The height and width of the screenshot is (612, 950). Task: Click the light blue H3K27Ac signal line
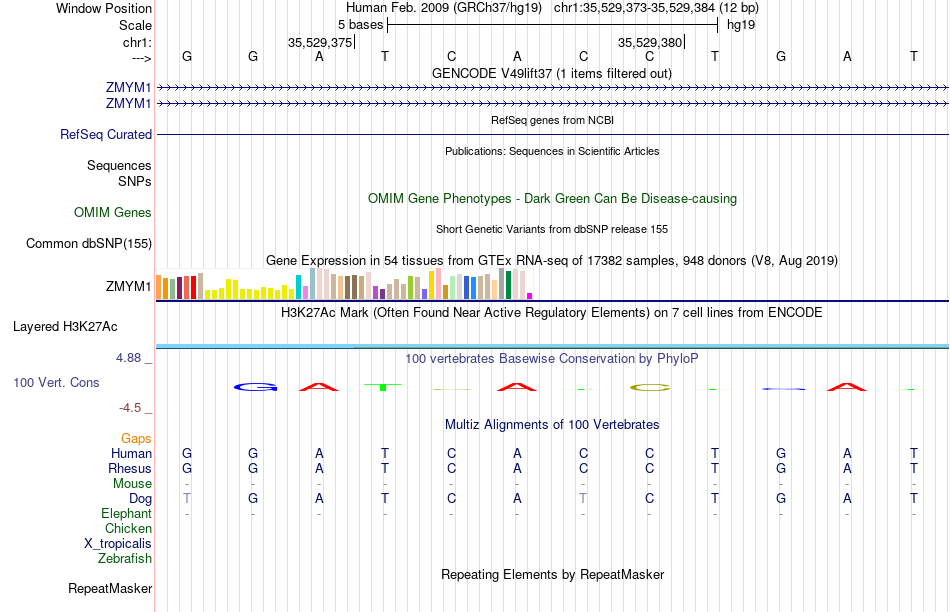pos(553,346)
